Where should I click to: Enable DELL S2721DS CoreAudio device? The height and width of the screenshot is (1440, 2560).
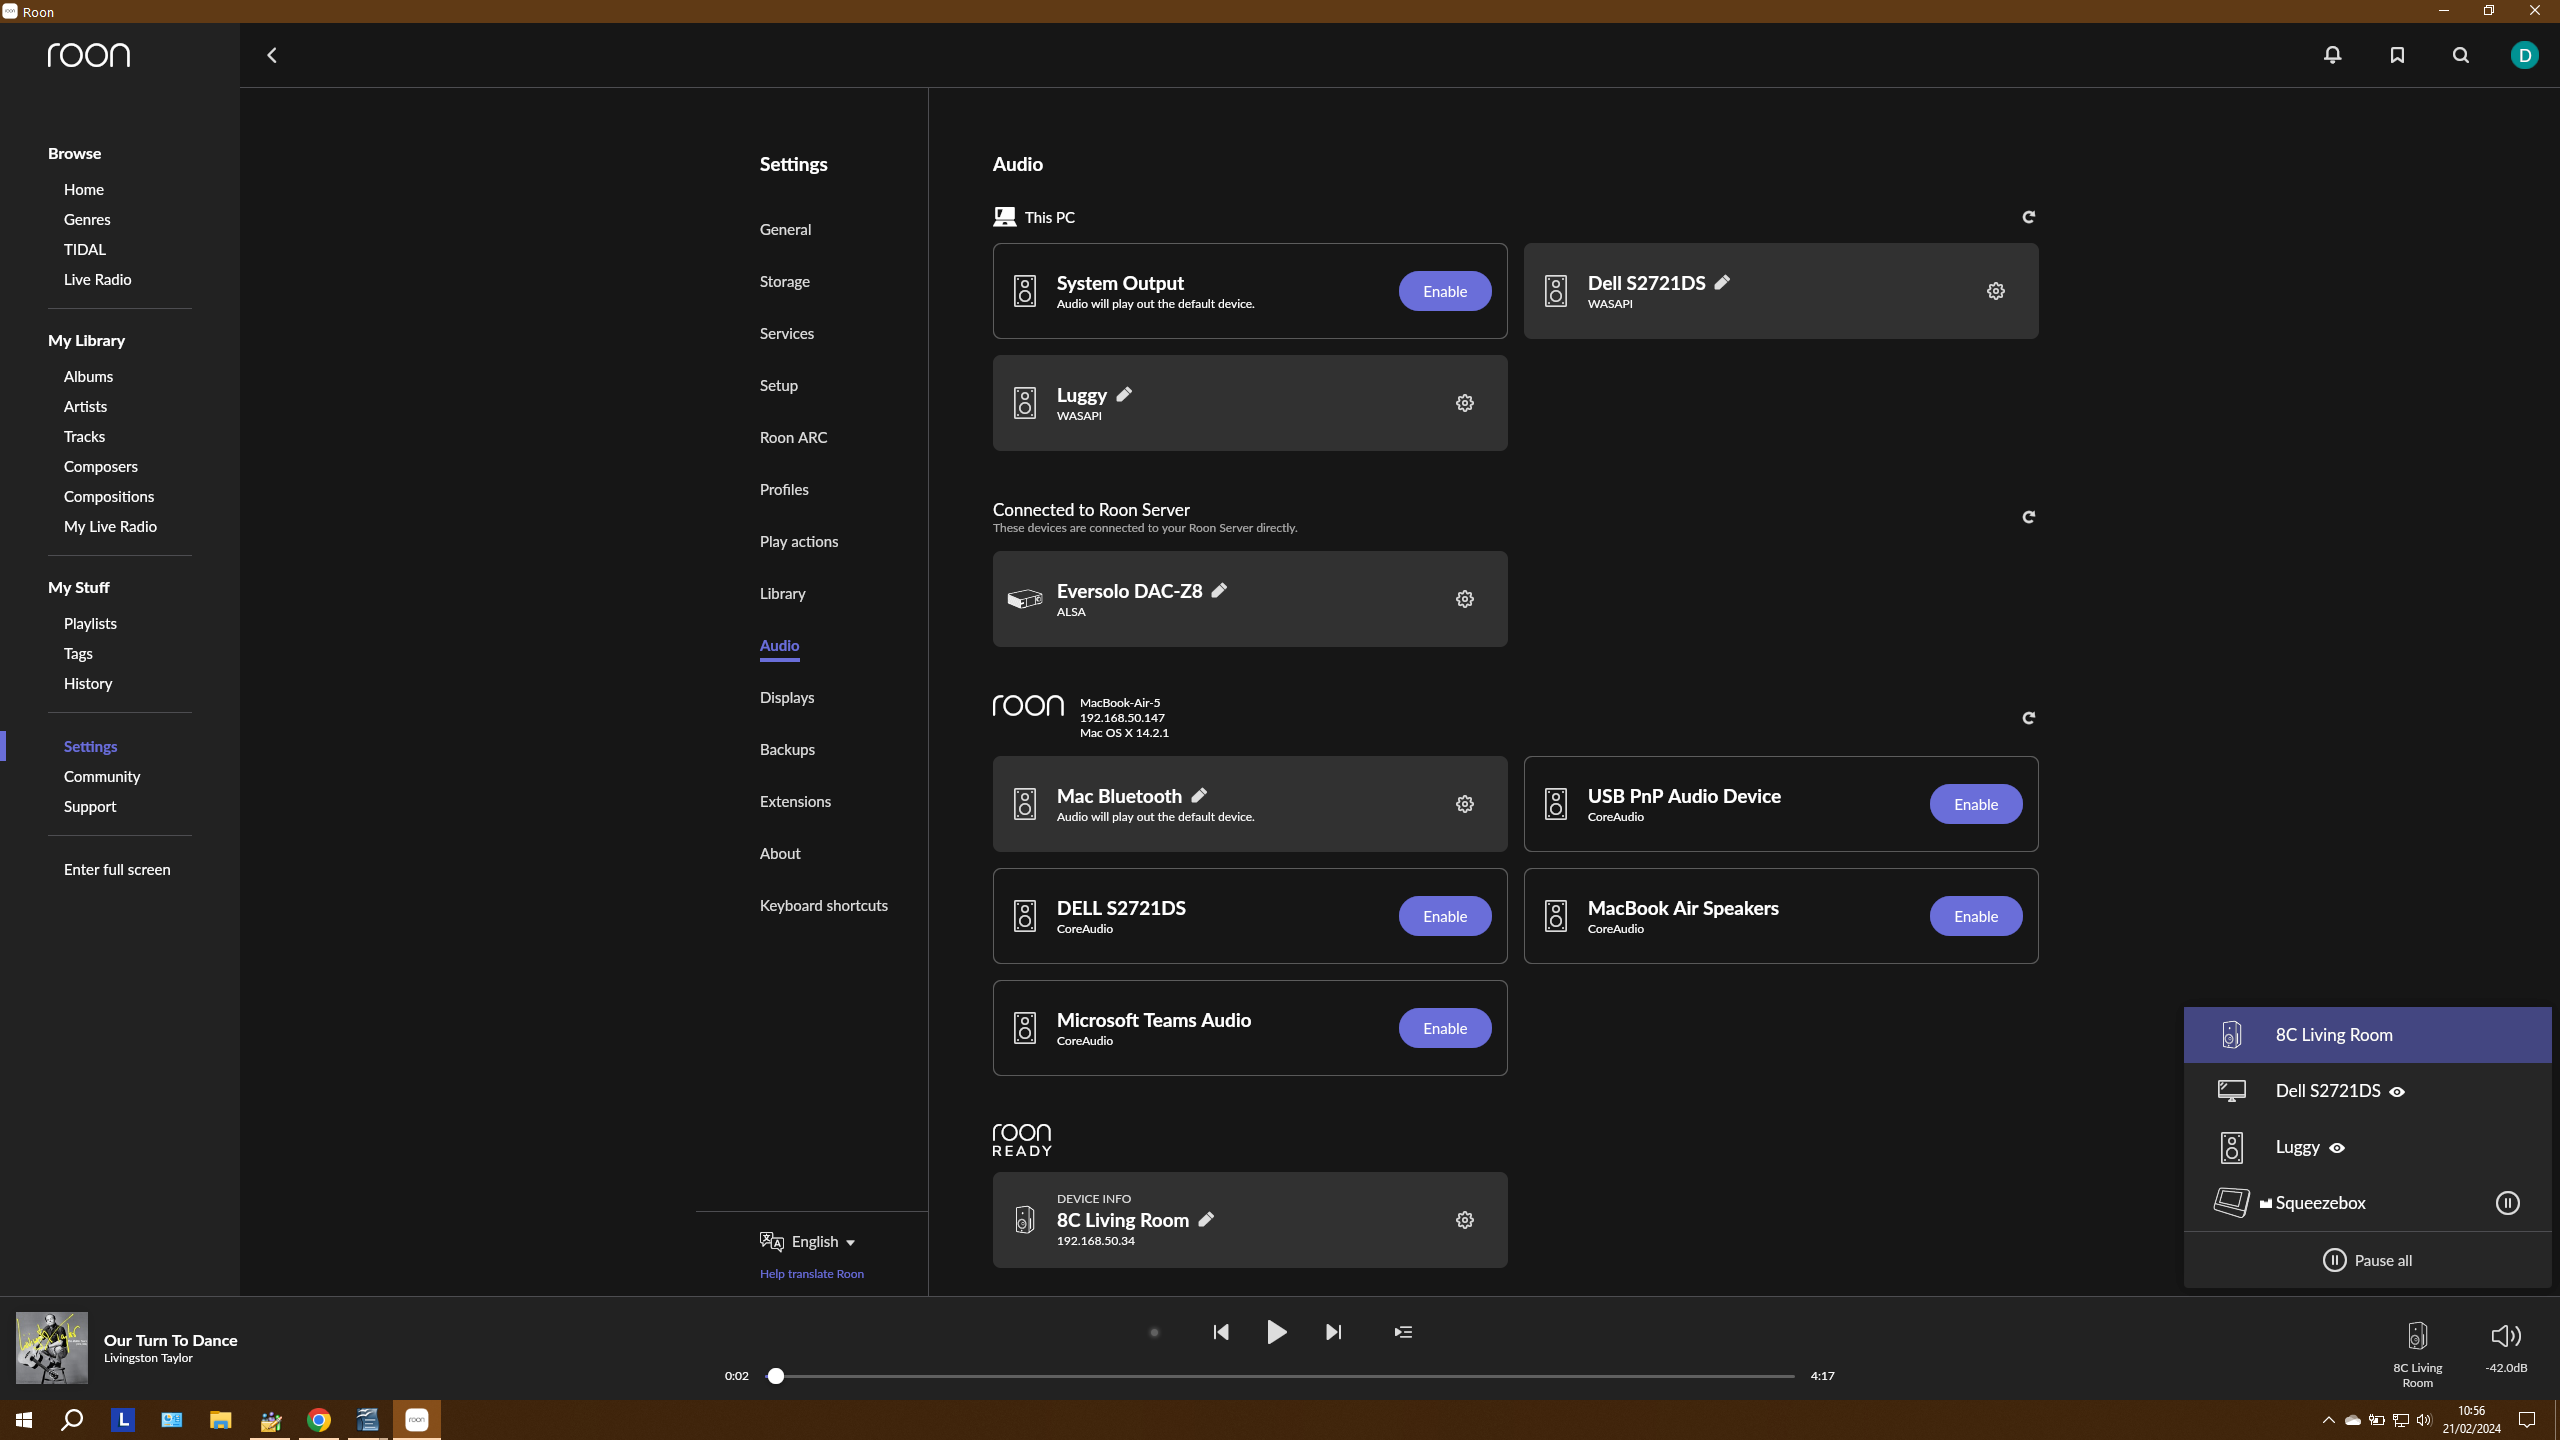click(1445, 916)
